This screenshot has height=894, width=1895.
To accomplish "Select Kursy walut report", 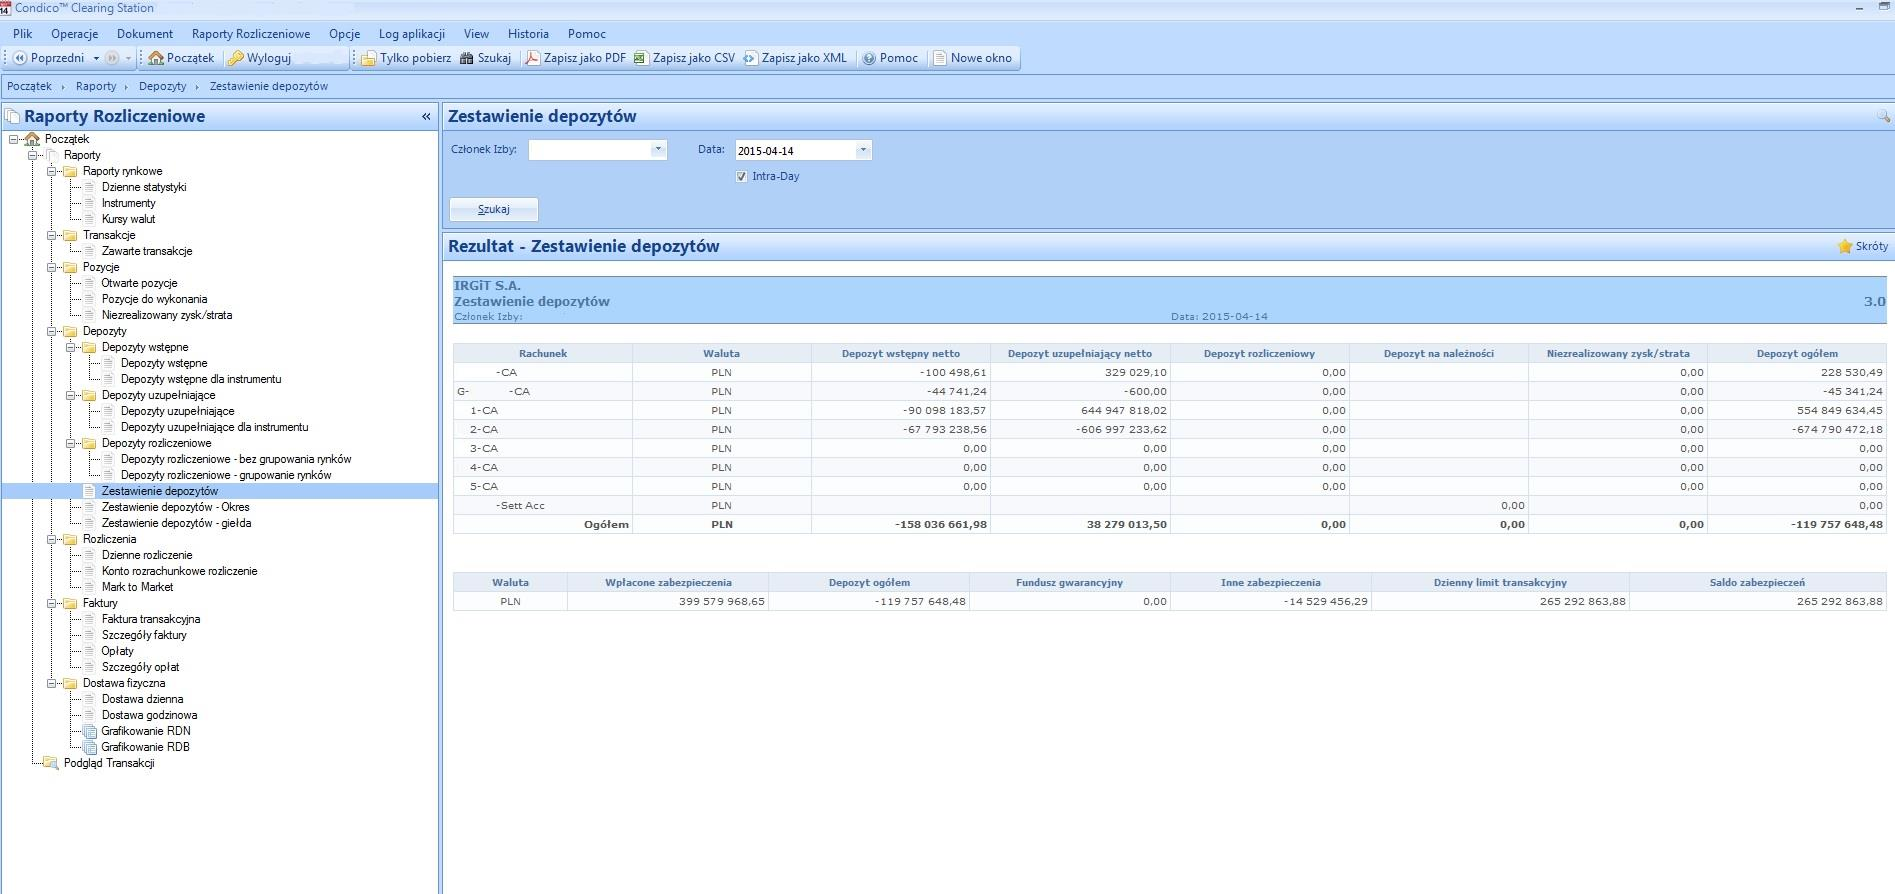I will point(129,219).
